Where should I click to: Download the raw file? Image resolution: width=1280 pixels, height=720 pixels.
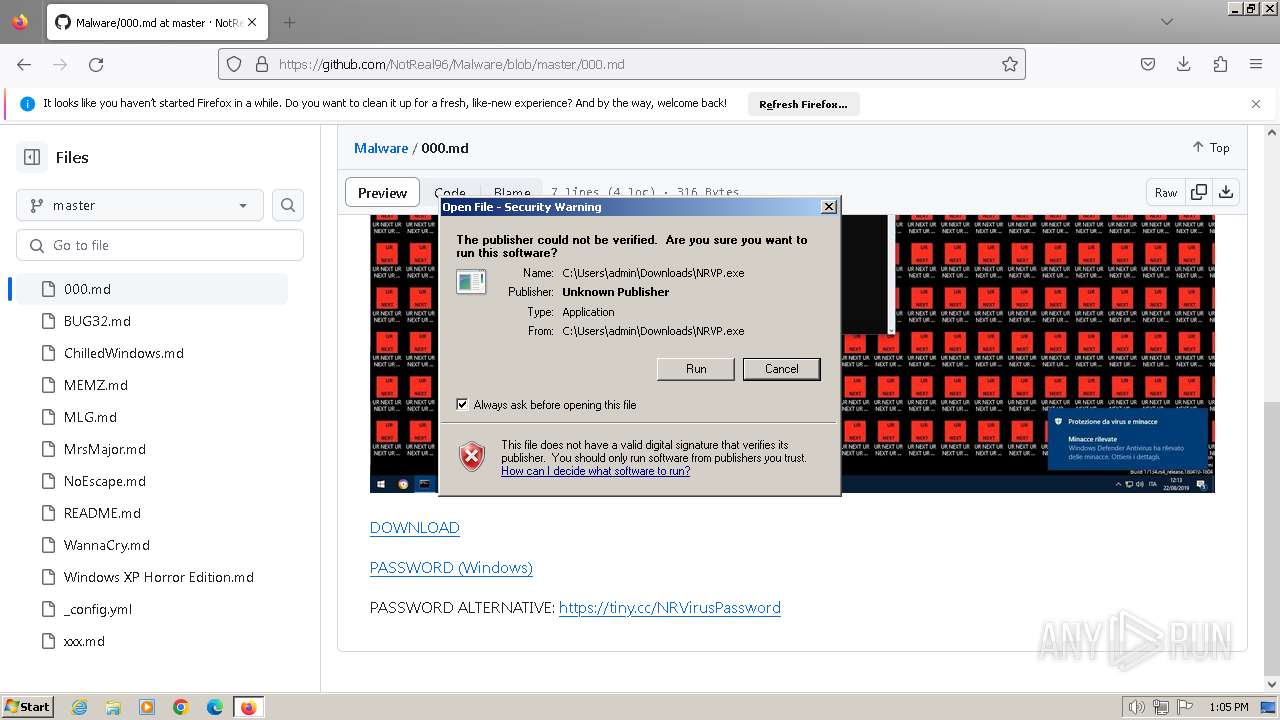(1226, 192)
